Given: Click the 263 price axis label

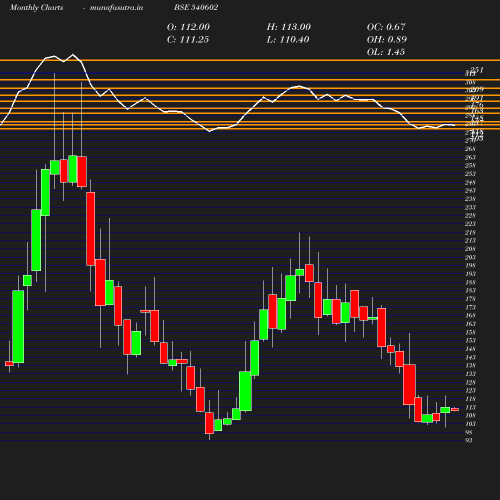Looking at the screenshot, I should point(470,157).
